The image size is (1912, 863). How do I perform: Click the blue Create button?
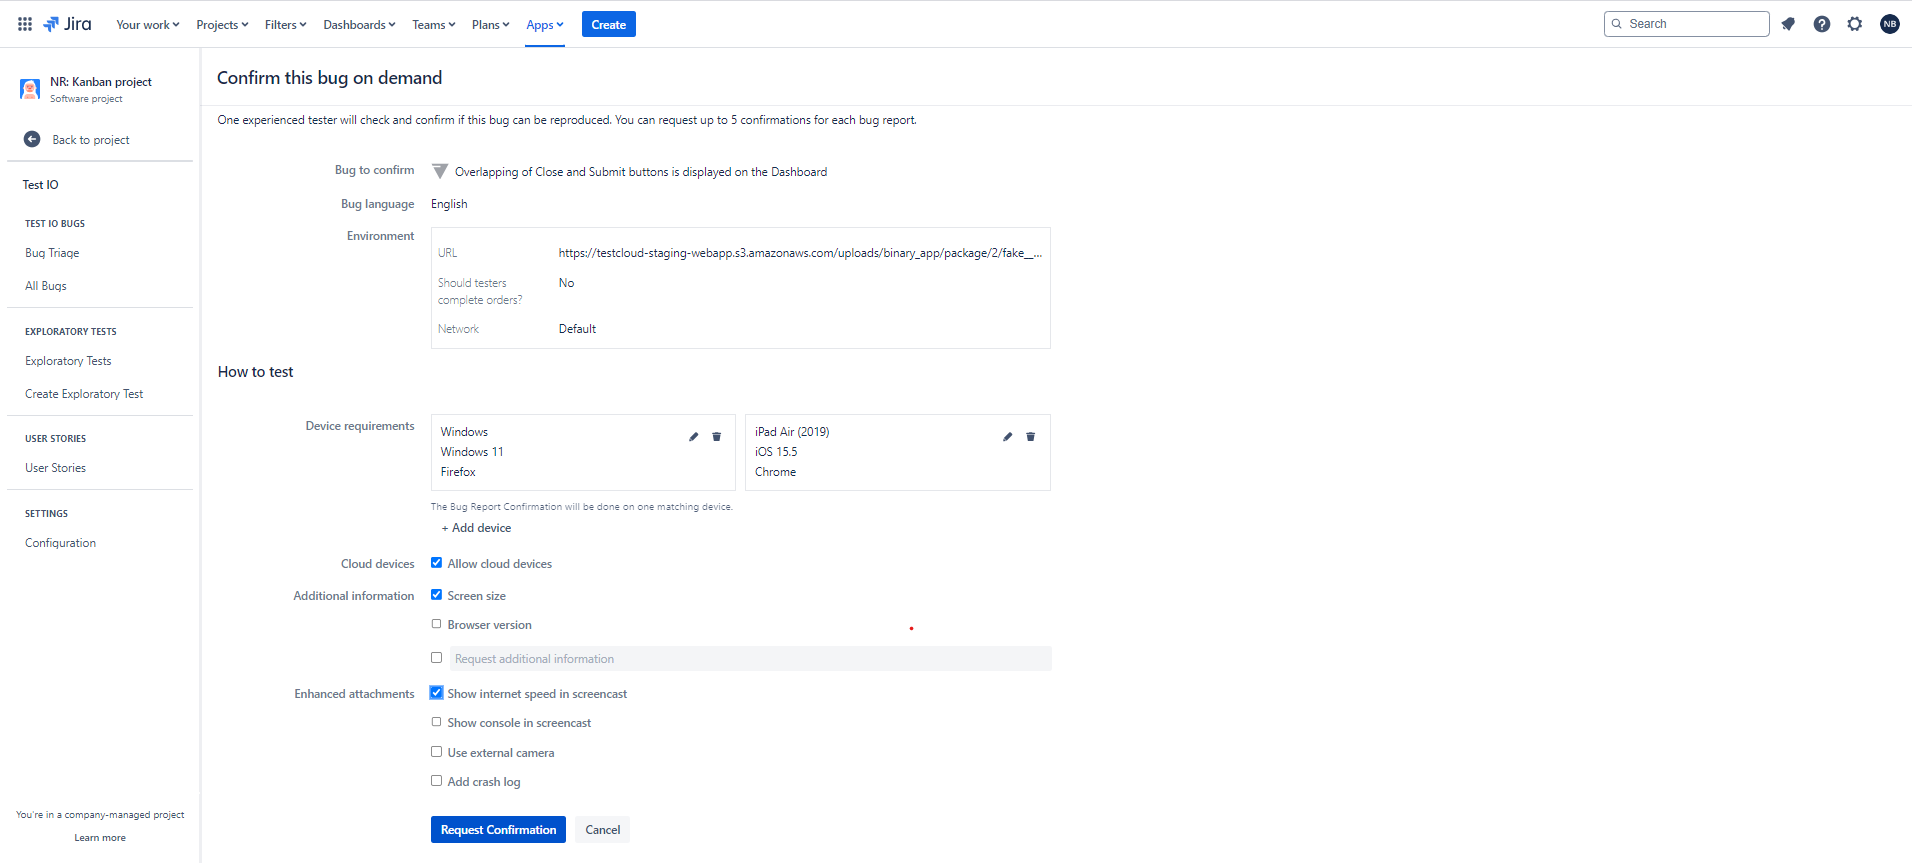tap(609, 25)
